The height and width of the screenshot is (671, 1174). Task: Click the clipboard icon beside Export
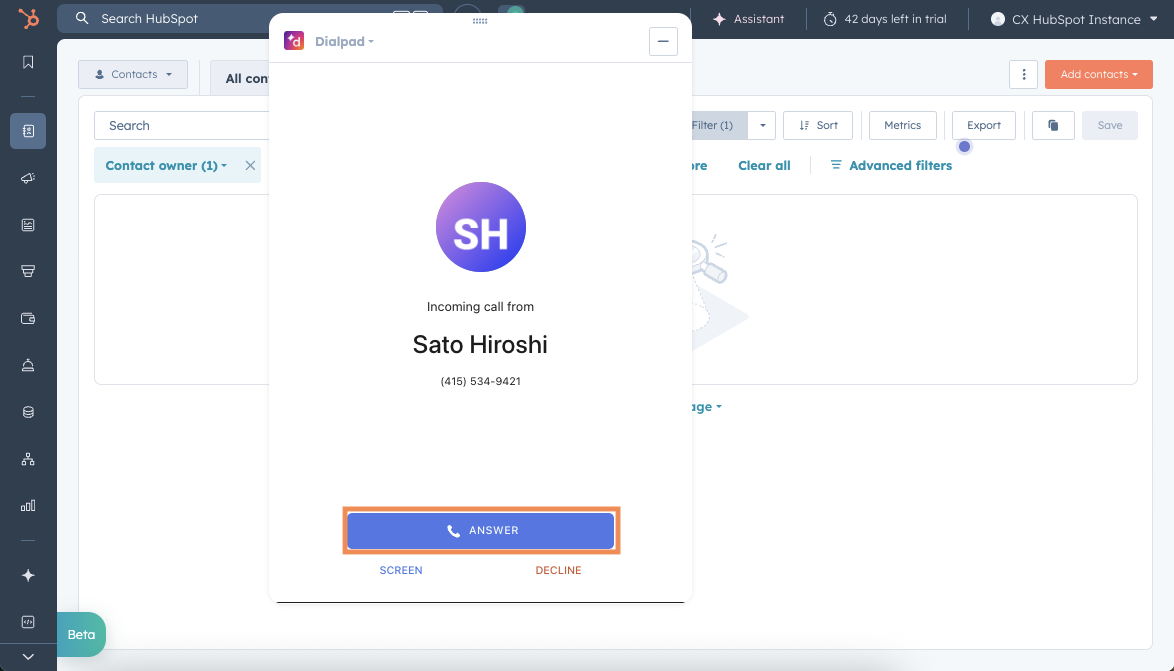[1052, 125]
